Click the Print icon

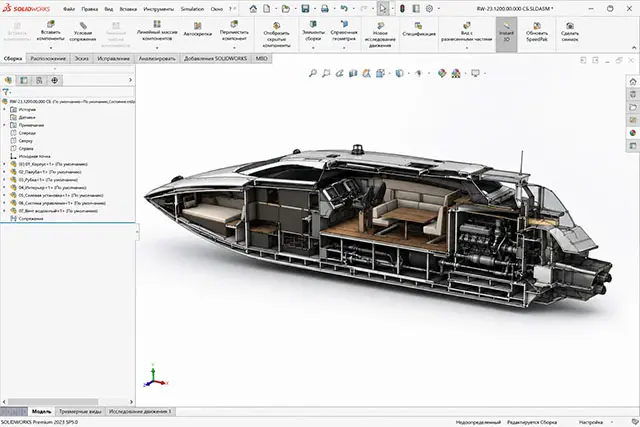coord(324,9)
